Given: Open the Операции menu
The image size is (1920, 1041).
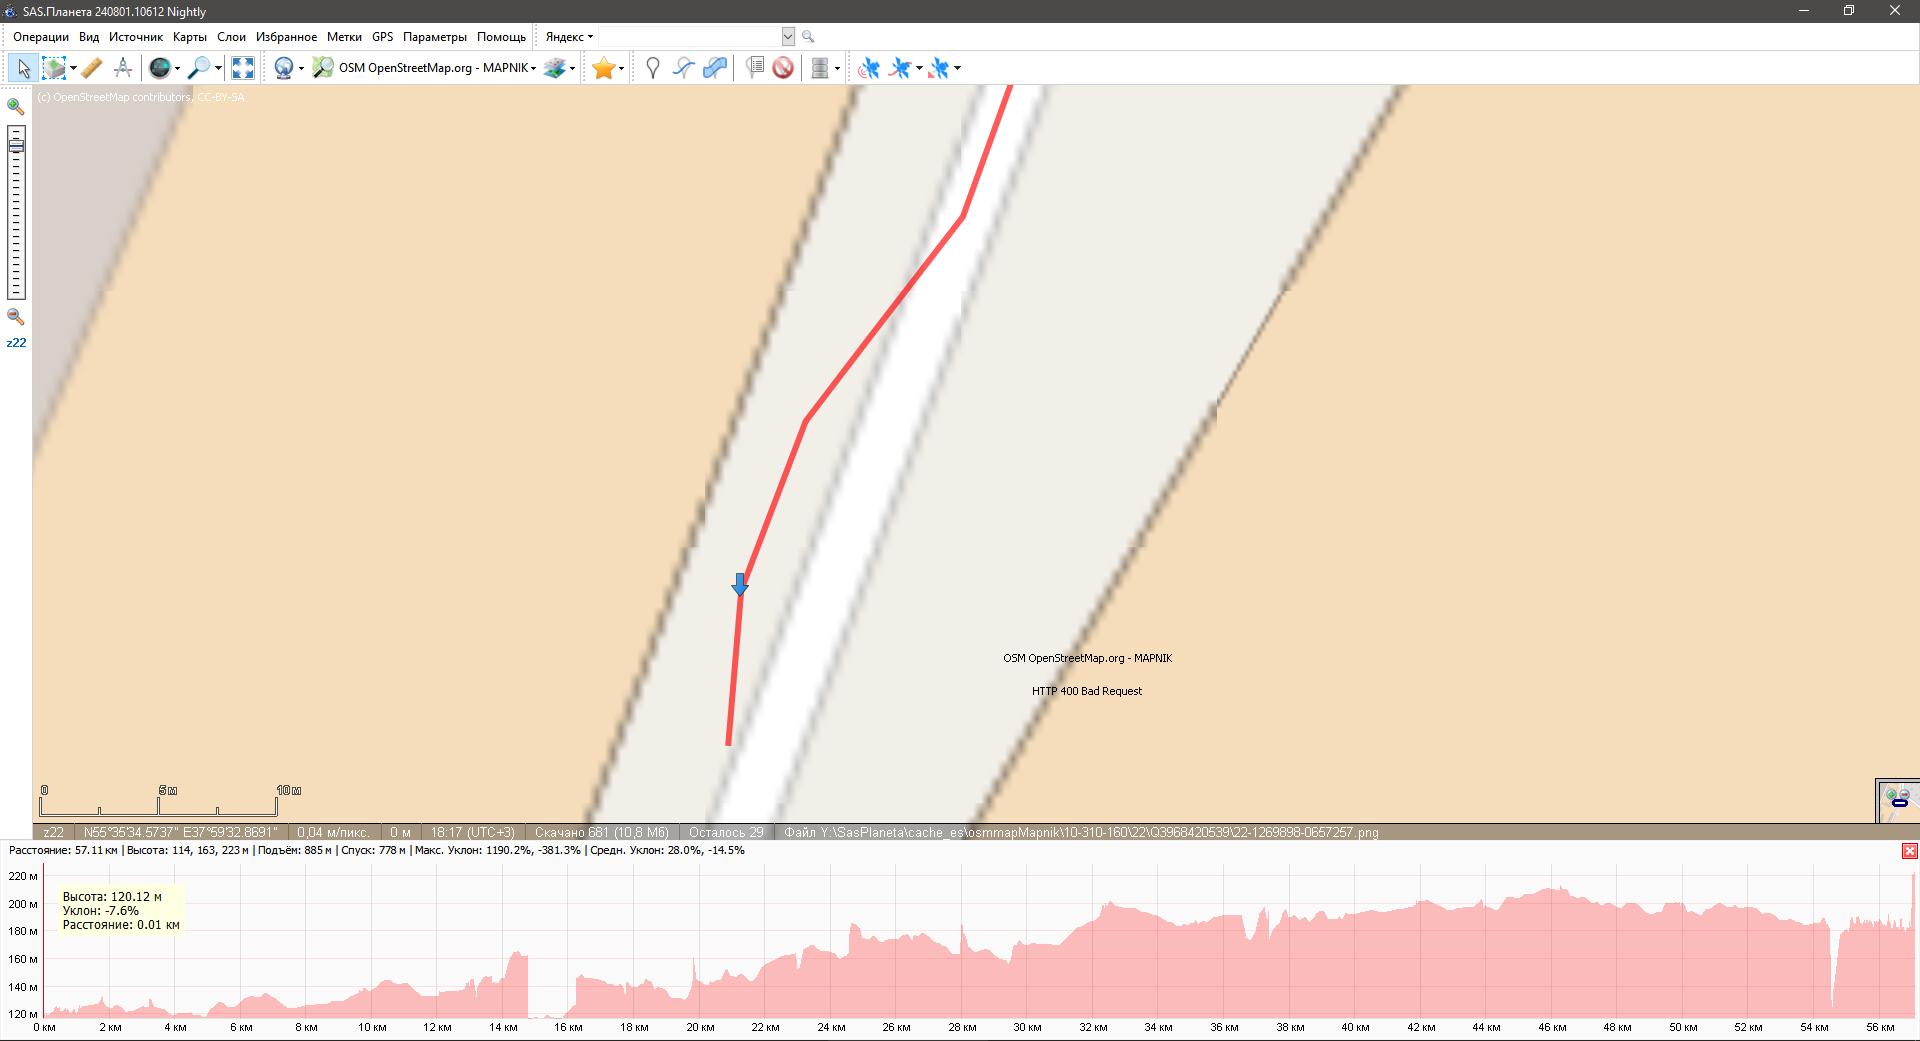Looking at the screenshot, I should 41,37.
